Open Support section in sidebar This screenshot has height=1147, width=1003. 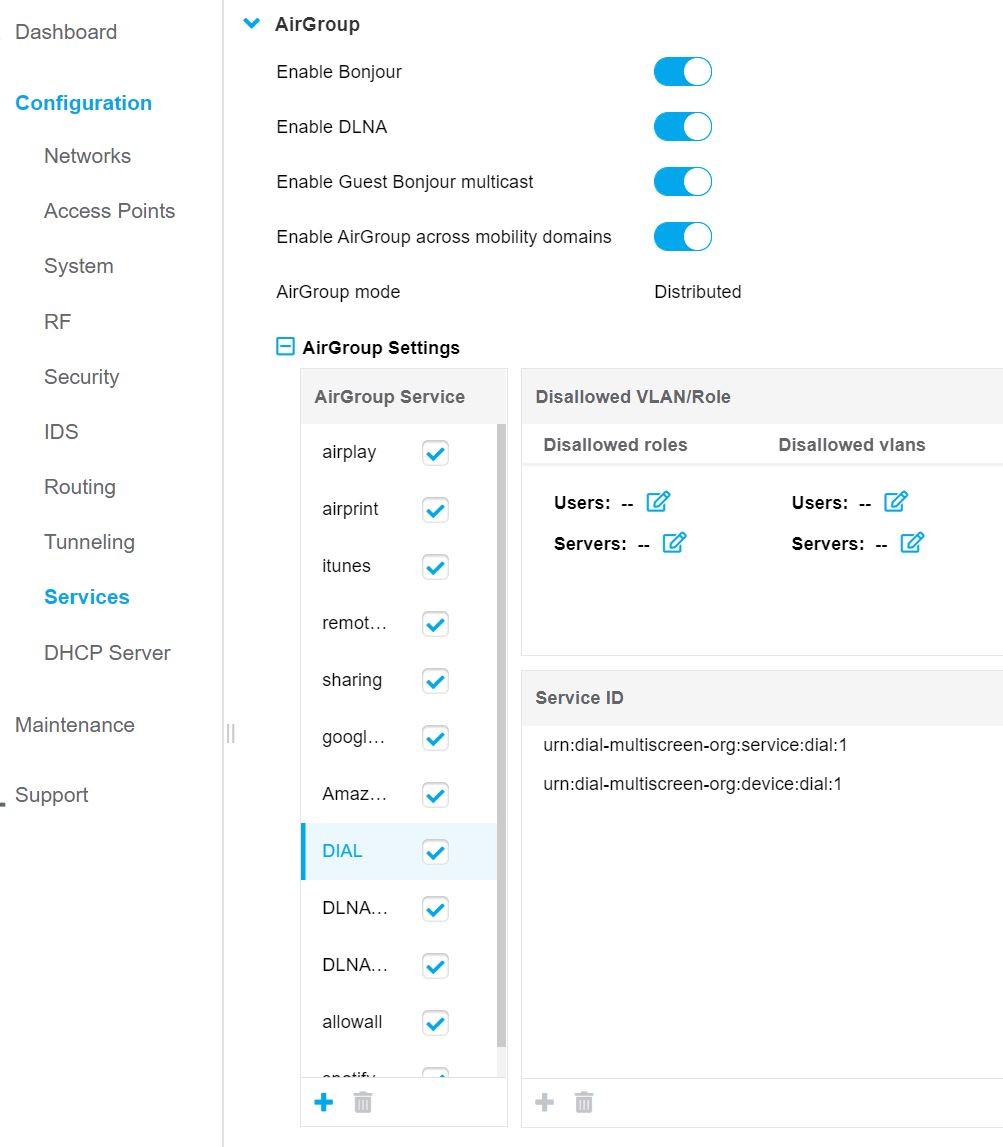[x=51, y=795]
